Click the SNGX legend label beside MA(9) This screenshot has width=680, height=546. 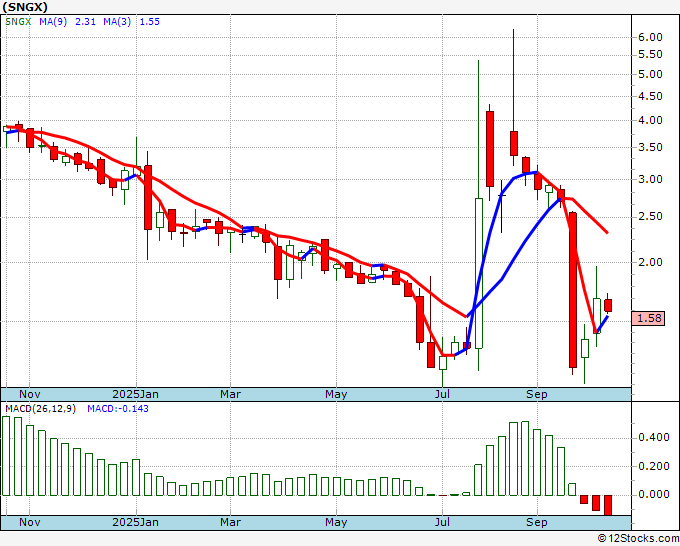click(x=19, y=21)
